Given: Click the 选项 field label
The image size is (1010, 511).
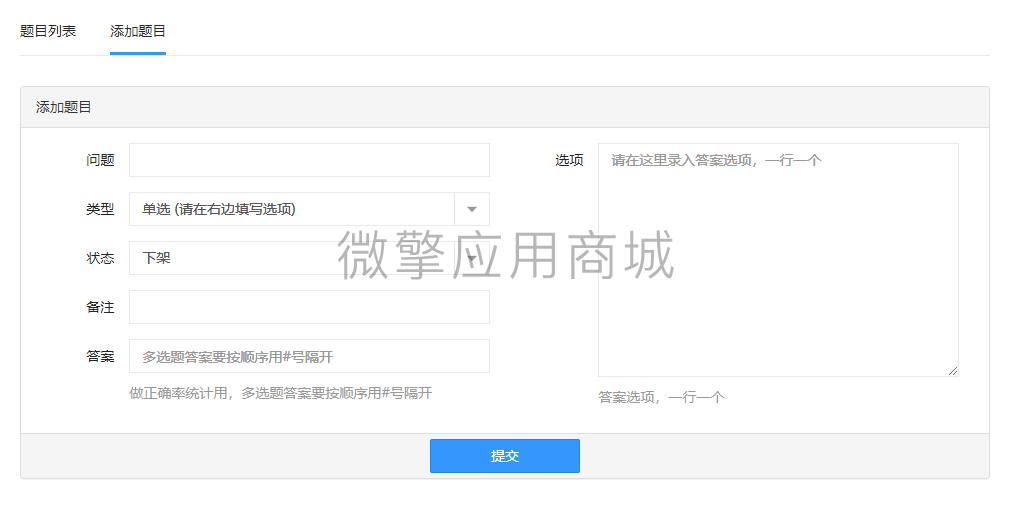Looking at the screenshot, I should click(569, 160).
